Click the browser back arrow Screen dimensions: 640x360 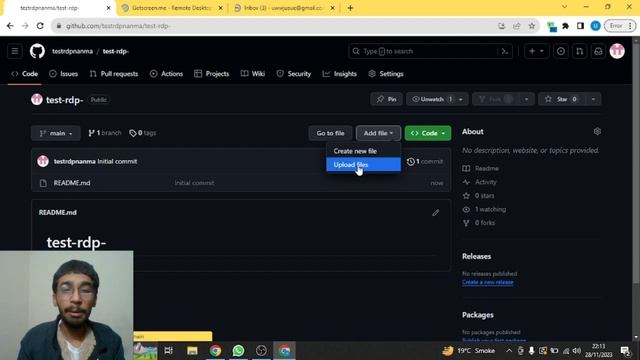coord(10,26)
